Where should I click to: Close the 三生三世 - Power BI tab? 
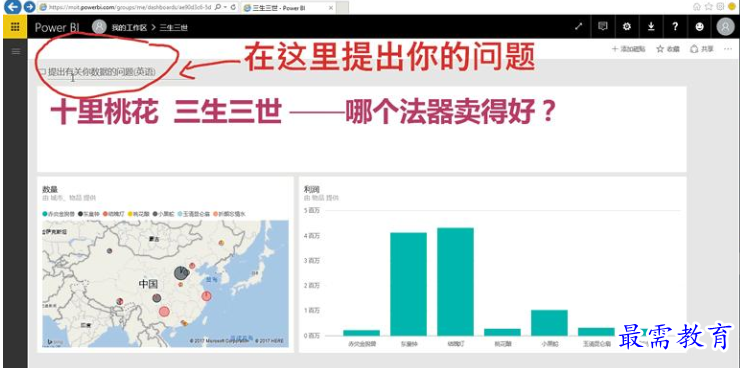tap(331, 8)
